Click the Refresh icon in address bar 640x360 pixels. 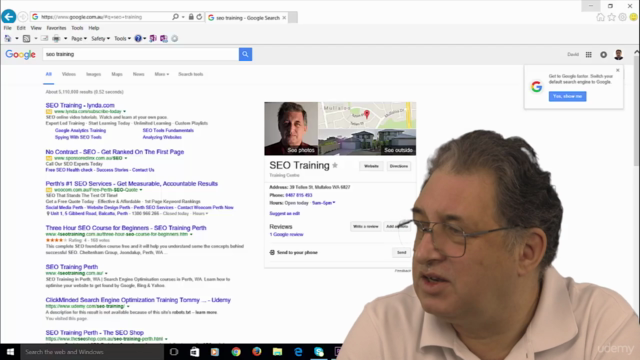pyautogui.click(x=199, y=17)
